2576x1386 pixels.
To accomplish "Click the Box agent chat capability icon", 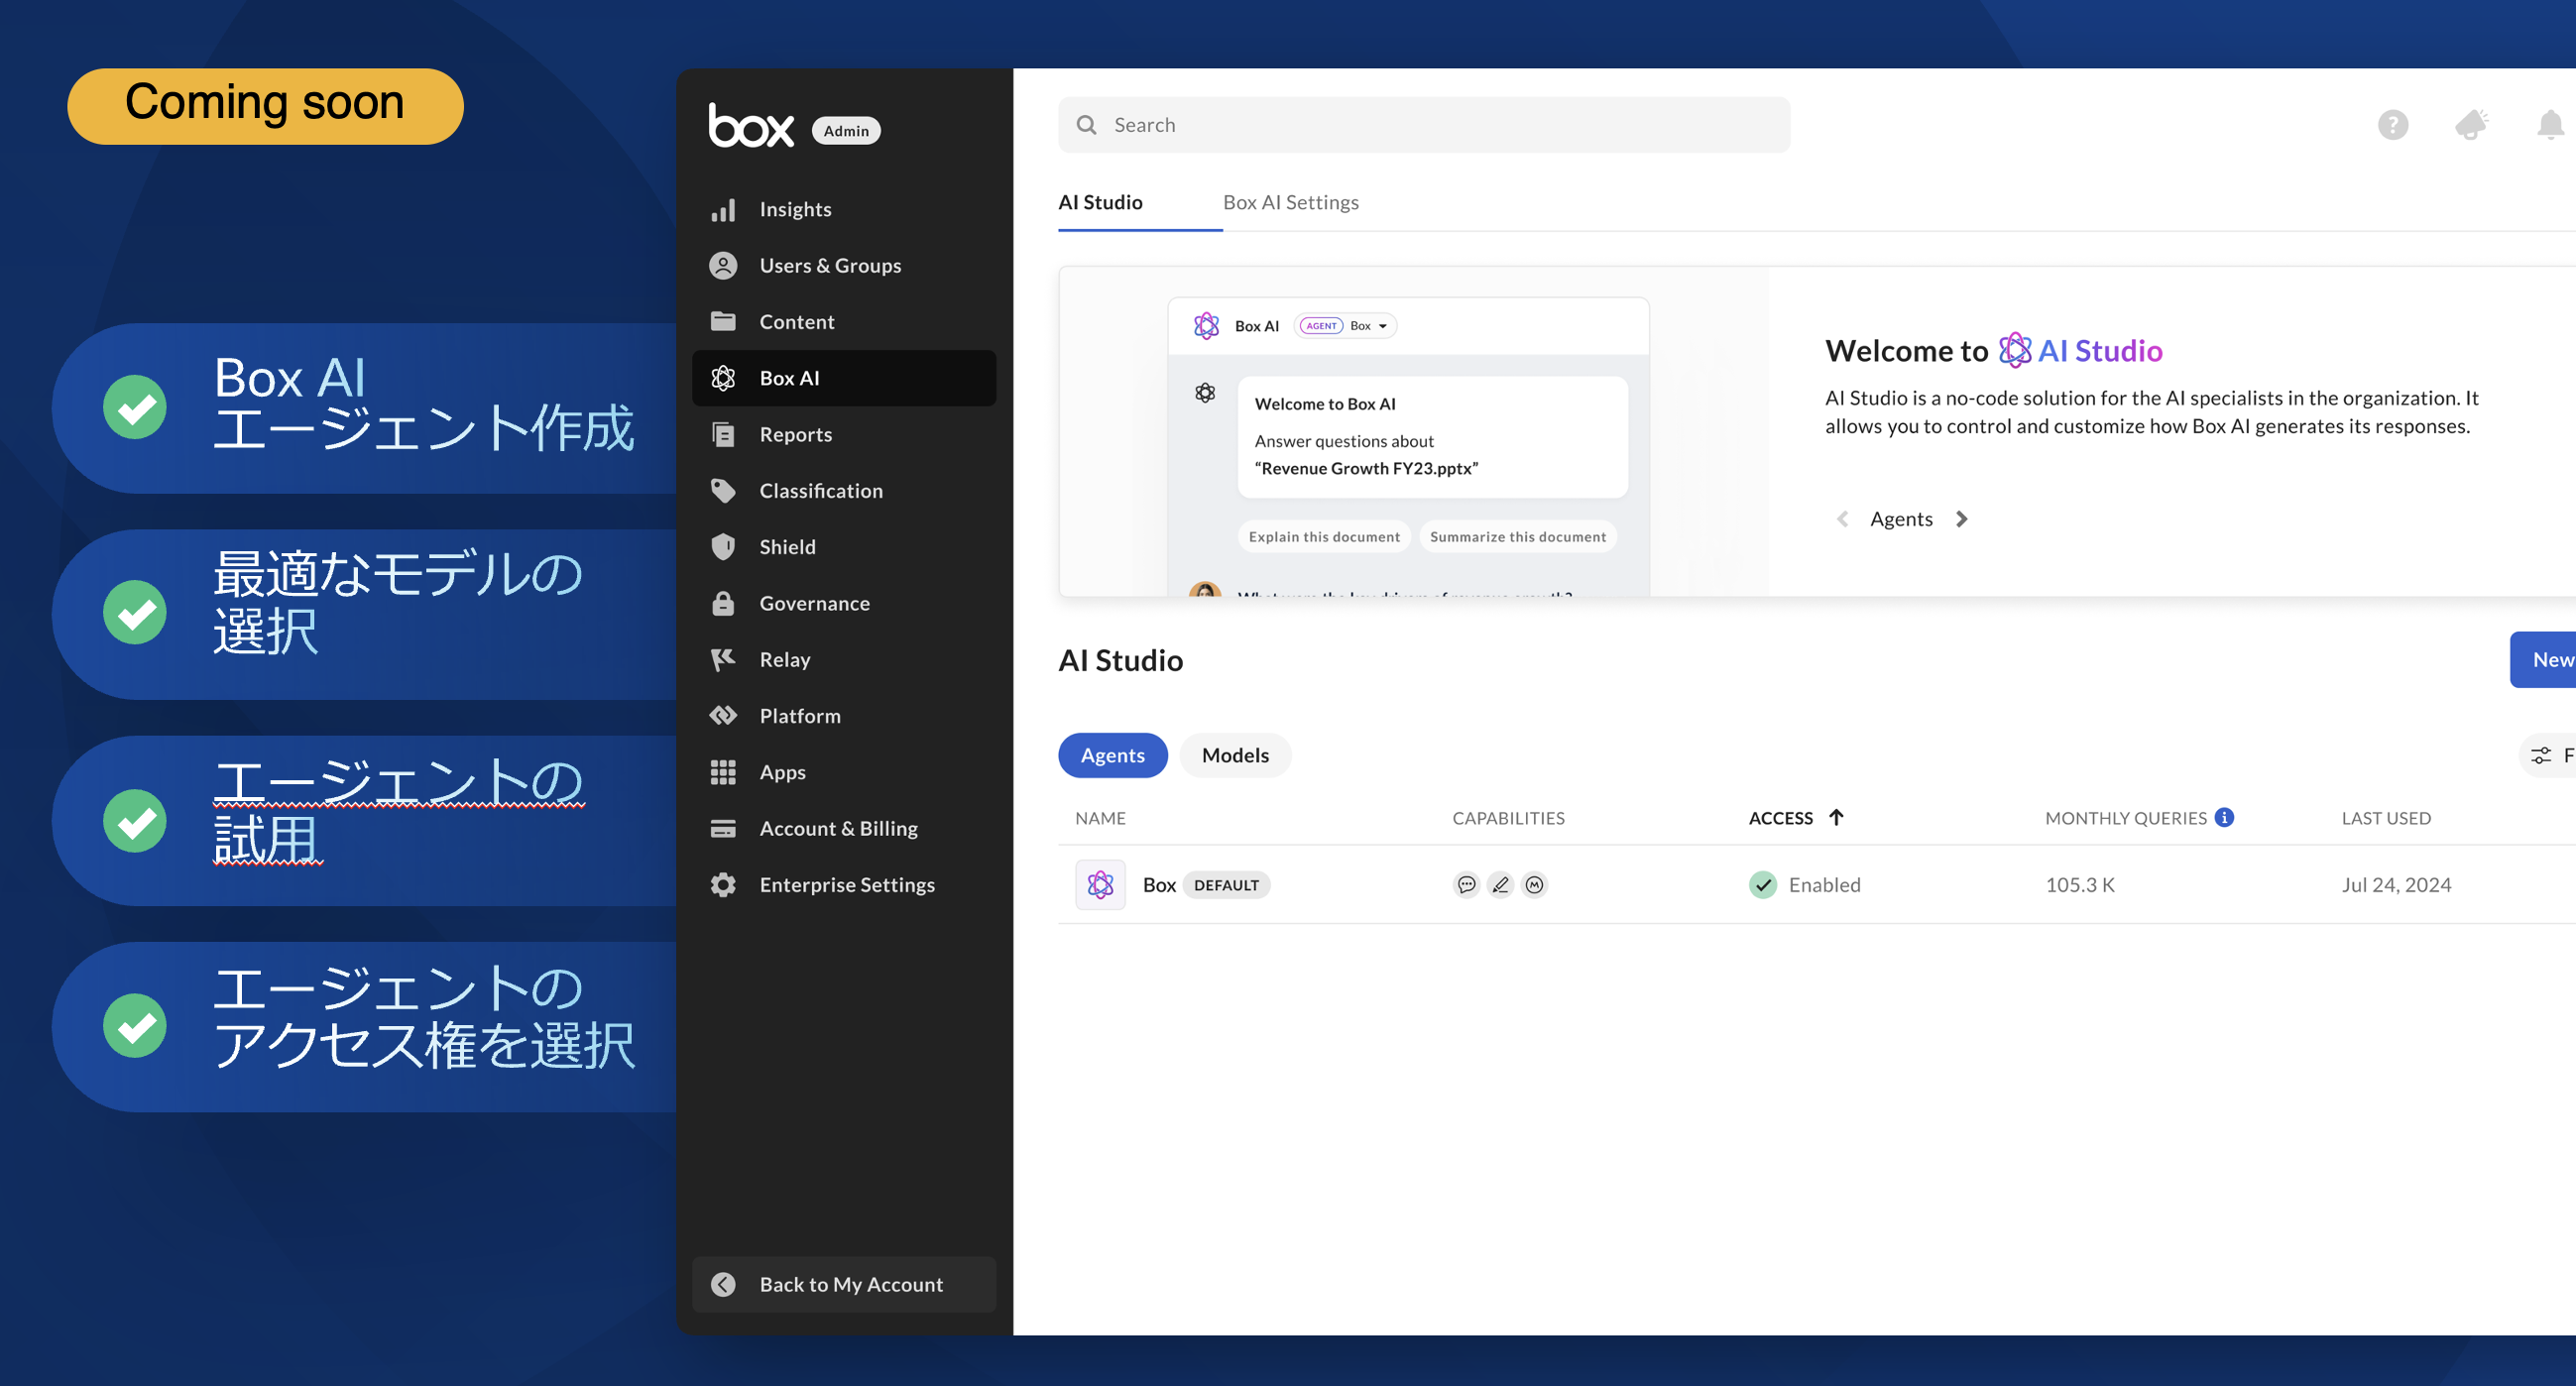I will 1466,884.
